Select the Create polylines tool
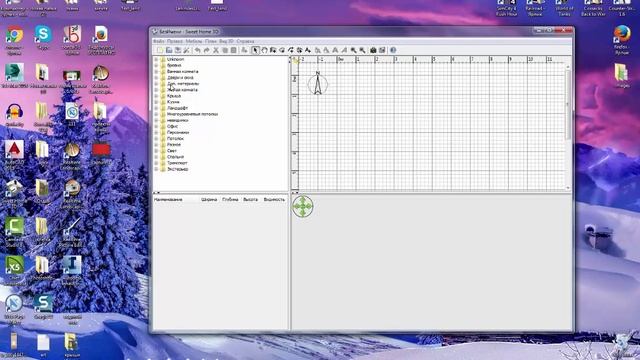The height and width of the screenshot is (360, 640). pyautogui.click(x=291, y=50)
